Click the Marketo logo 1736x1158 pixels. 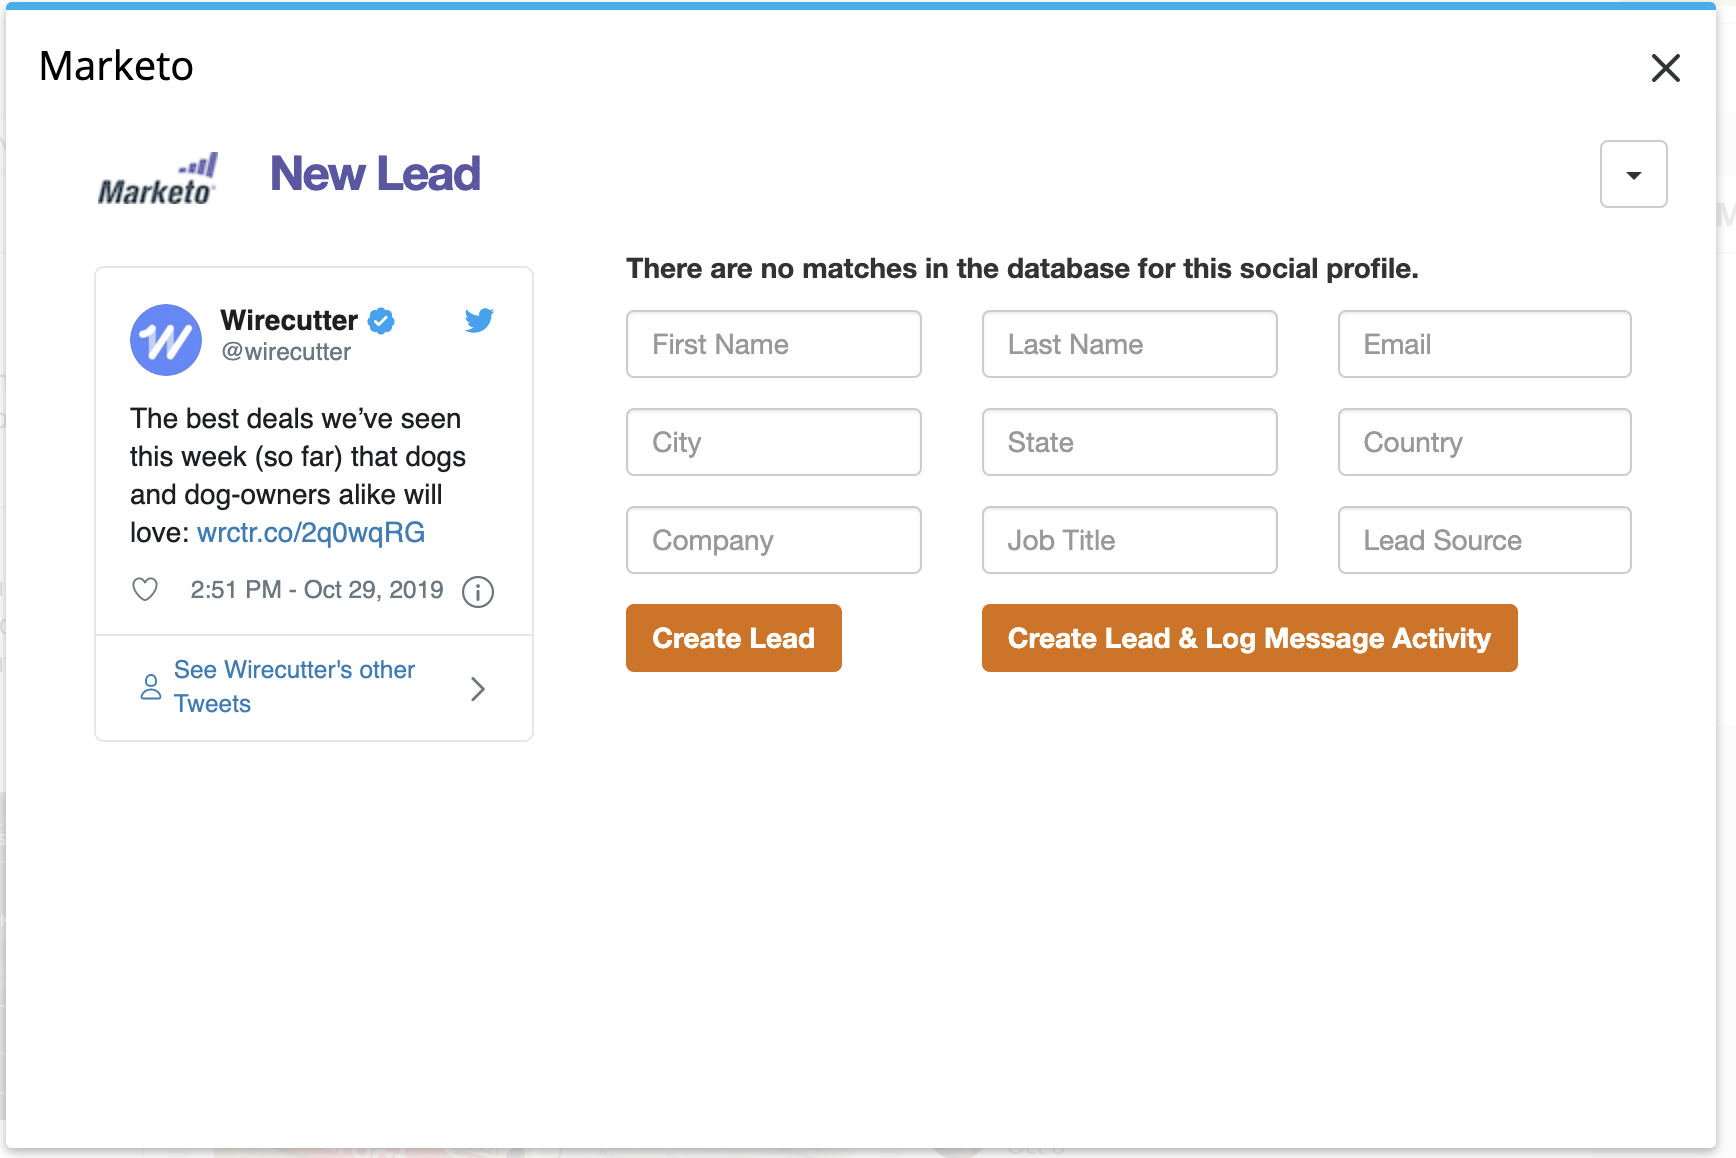pyautogui.click(x=157, y=179)
